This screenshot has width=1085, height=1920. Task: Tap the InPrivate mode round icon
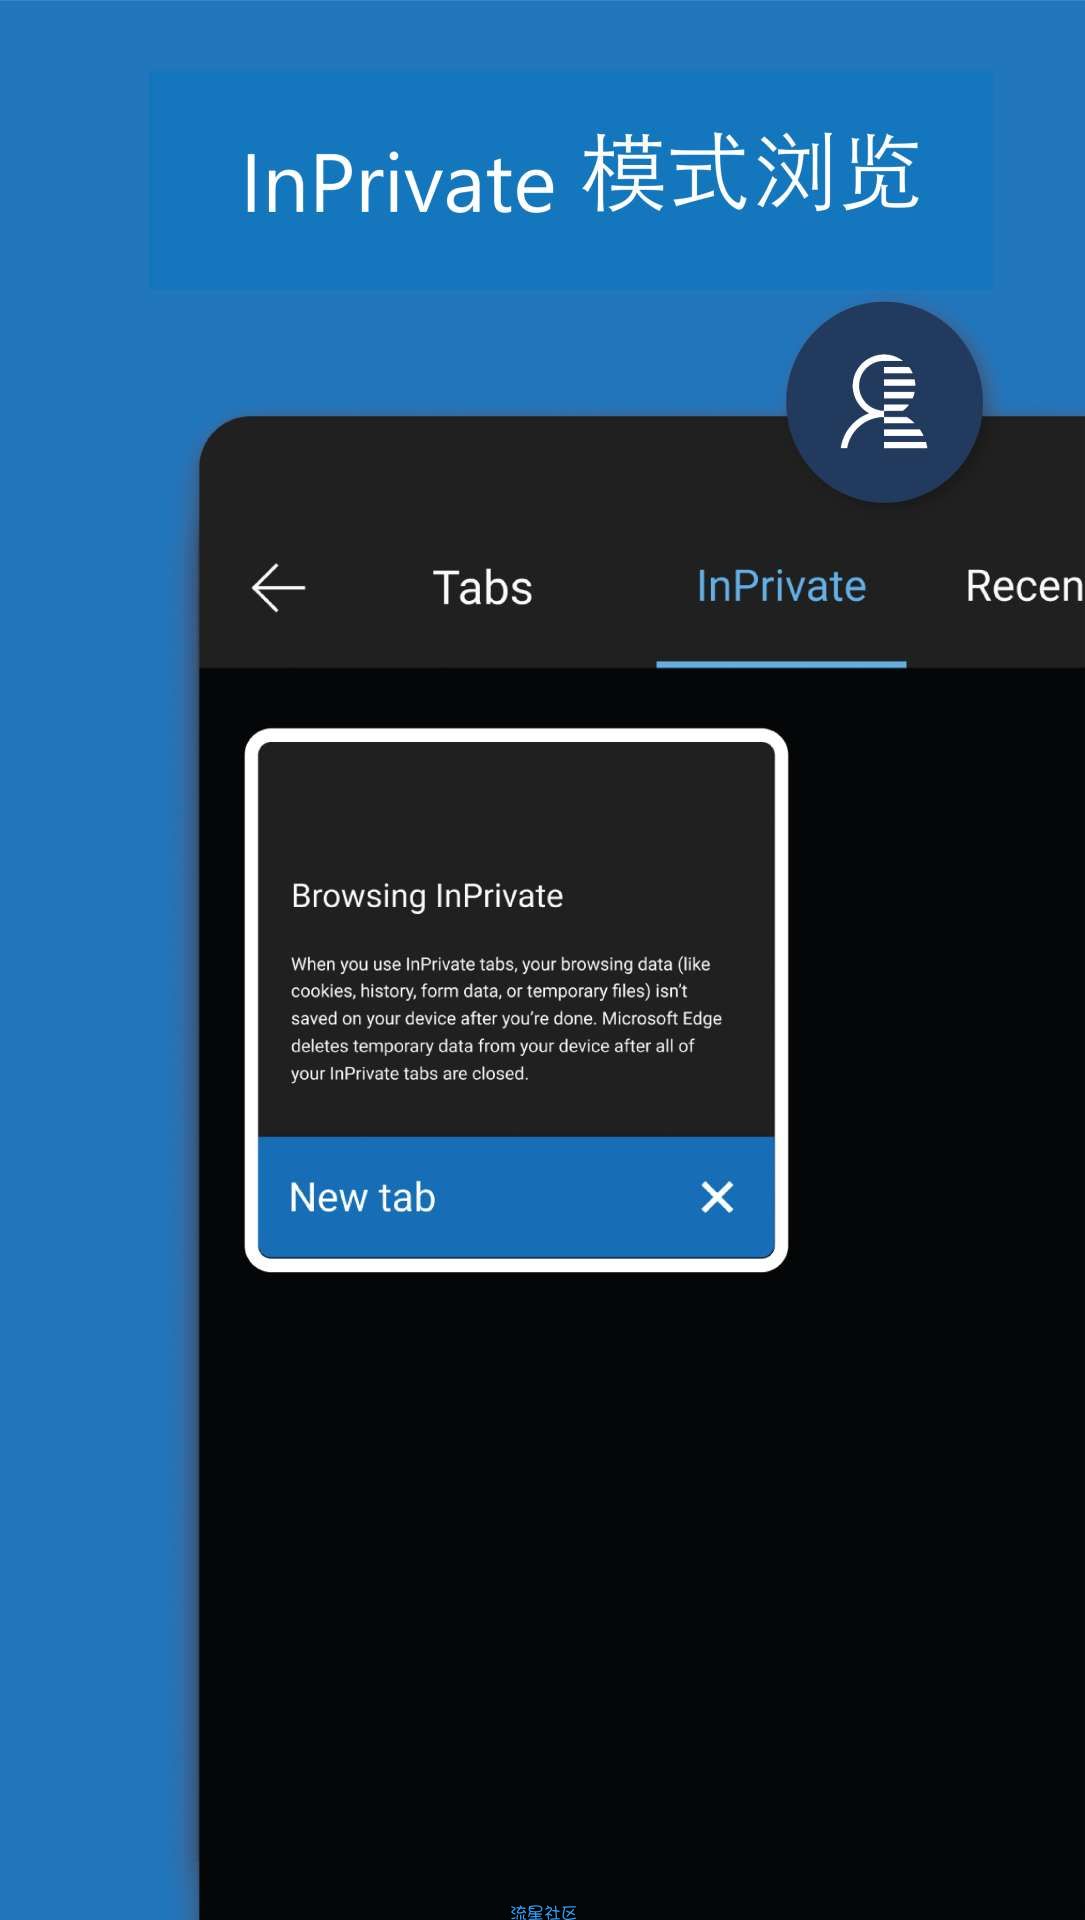coord(884,402)
